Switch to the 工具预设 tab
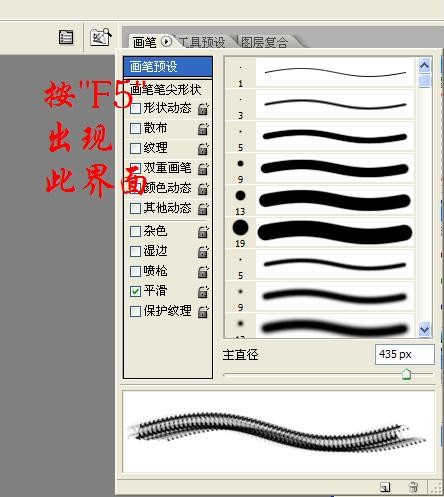This screenshot has height=497, width=444. pos(202,42)
